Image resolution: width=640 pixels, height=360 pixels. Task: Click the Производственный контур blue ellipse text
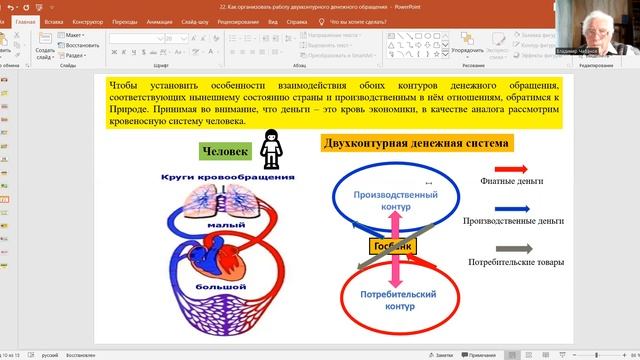tap(396, 200)
